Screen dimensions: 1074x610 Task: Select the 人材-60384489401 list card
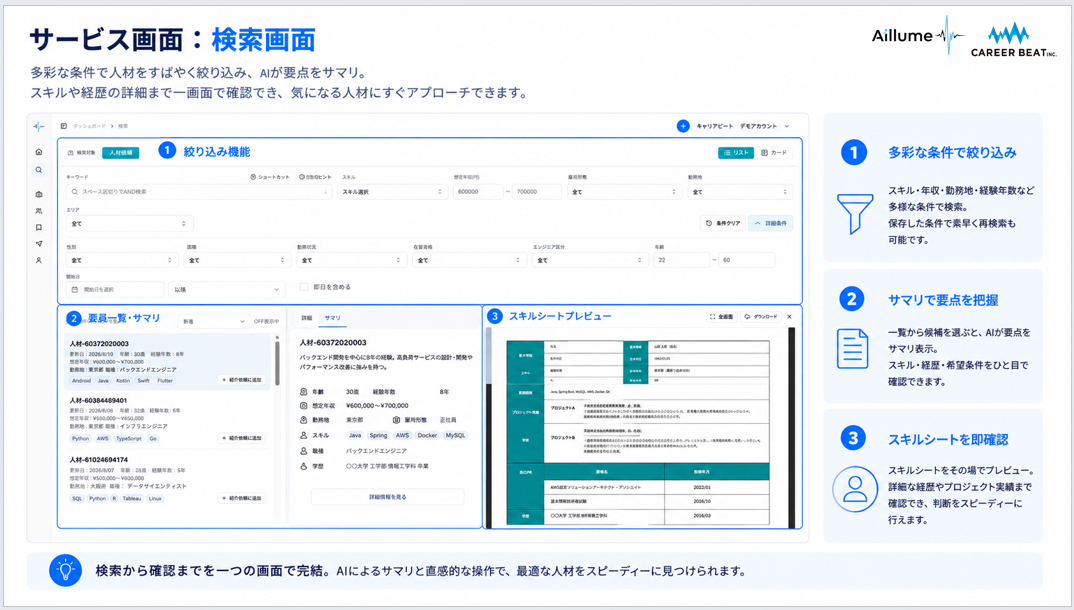pyautogui.click(x=168, y=420)
